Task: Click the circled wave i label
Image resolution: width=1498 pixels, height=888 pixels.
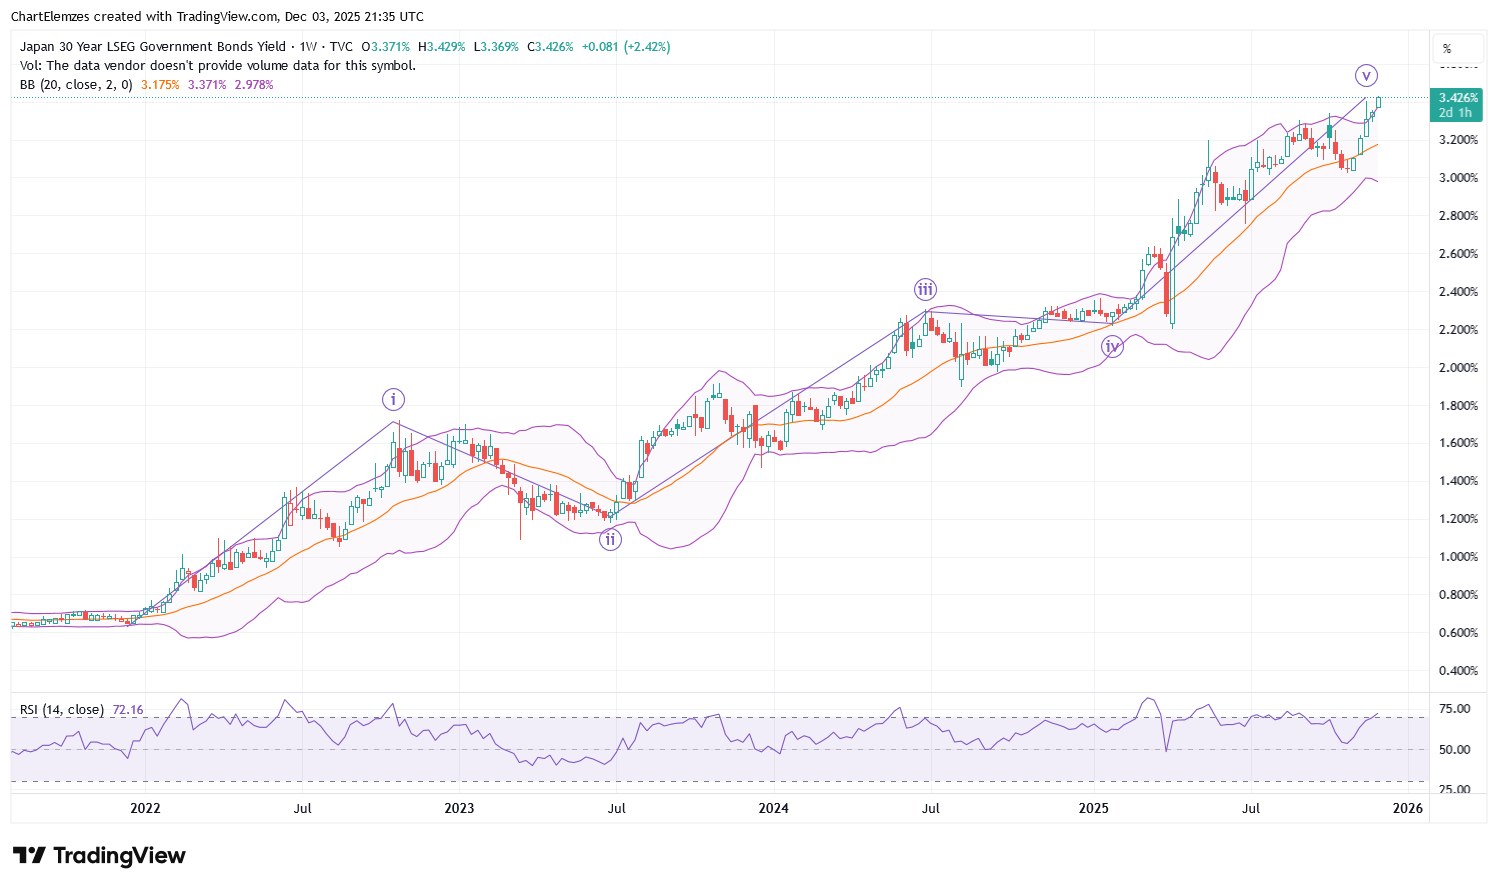Action: 393,400
